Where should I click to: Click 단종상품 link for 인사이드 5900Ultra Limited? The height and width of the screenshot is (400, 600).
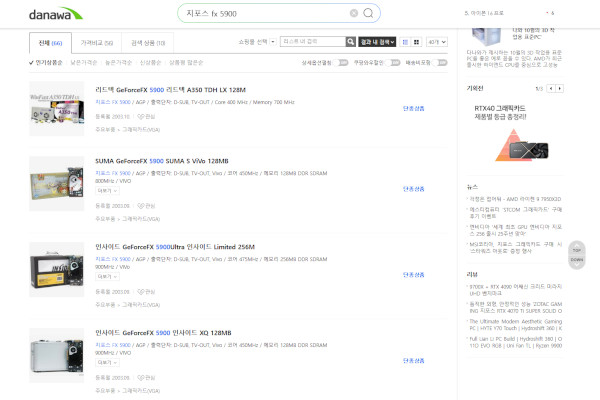414,275
